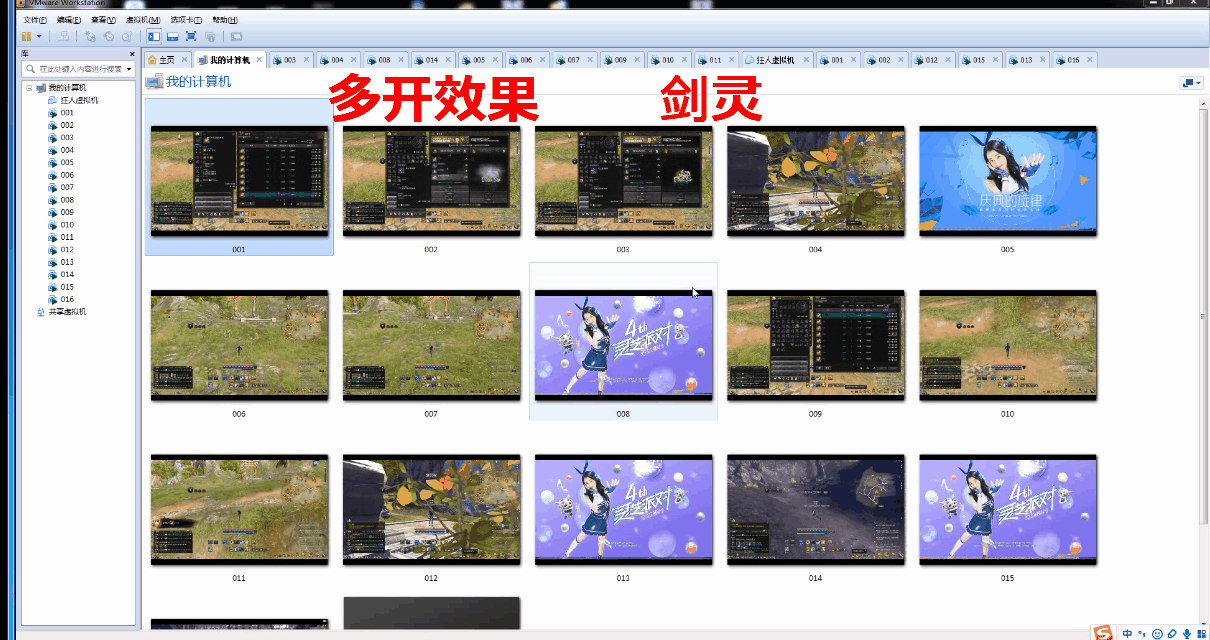Select the 006 virtual machine thumbnail
This screenshot has width=1210, height=640.
click(x=239, y=345)
